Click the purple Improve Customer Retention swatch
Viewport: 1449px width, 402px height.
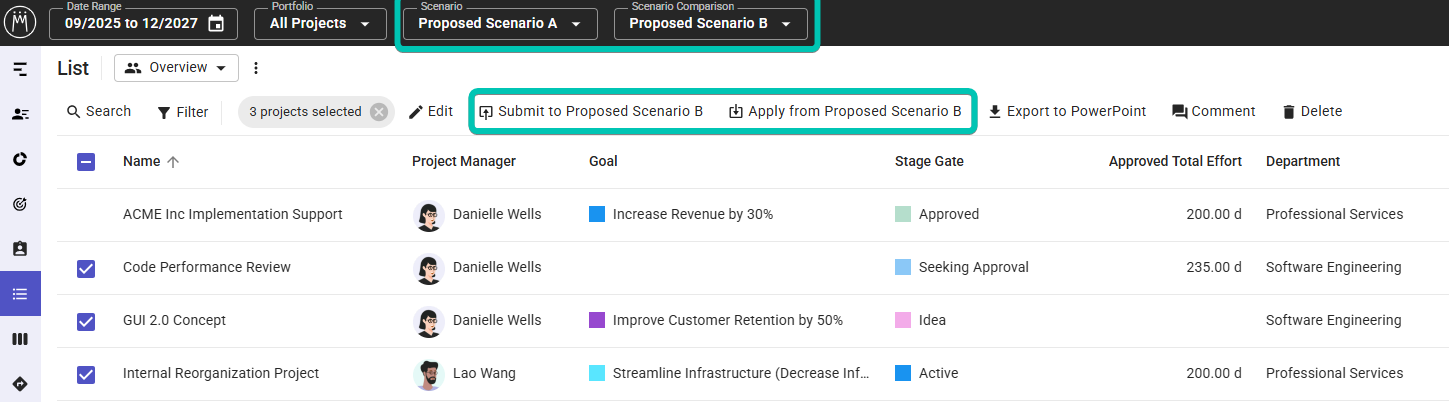[597, 320]
